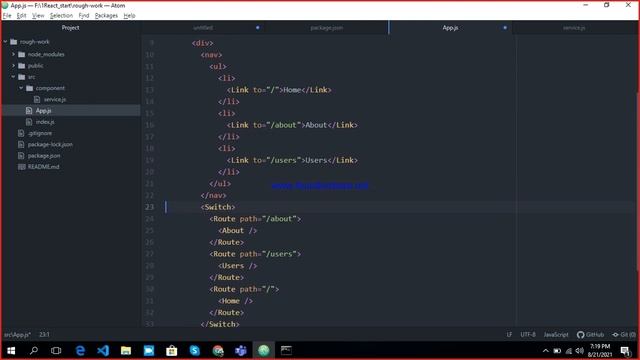
Task: Click Route path="/about" code line
Action: 255,219
